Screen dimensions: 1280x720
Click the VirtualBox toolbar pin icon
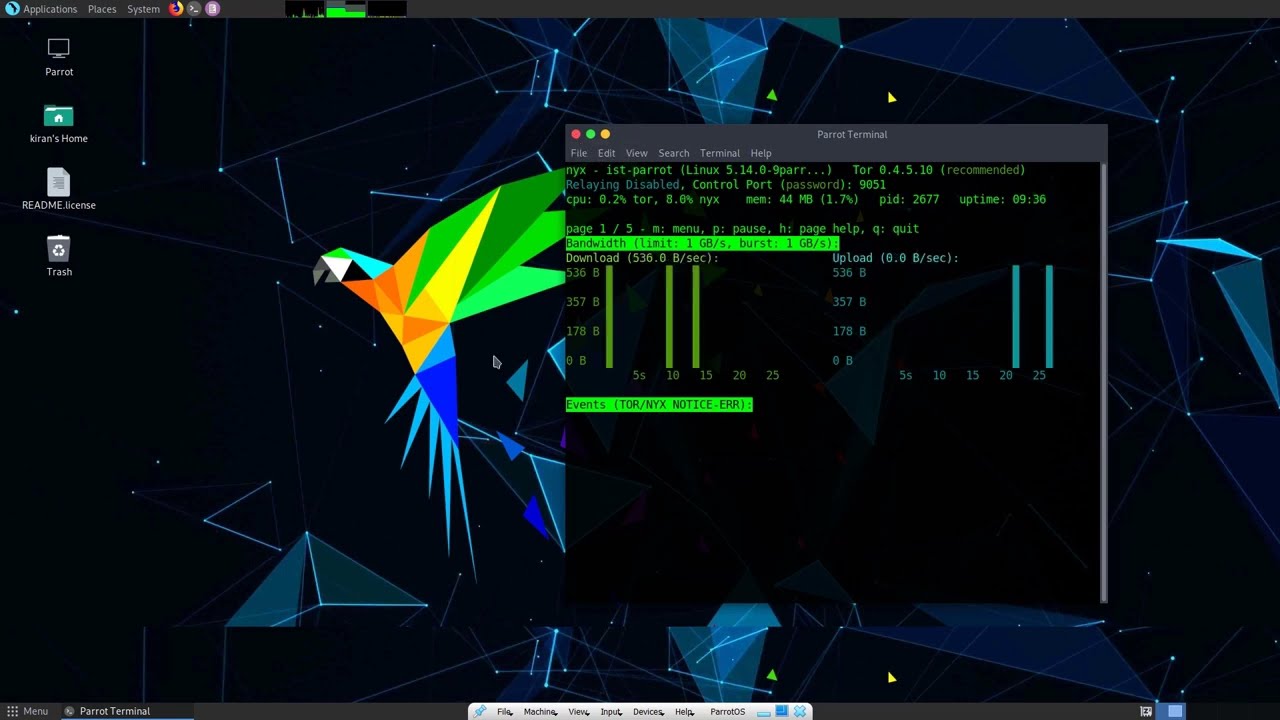[x=480, y=711]
